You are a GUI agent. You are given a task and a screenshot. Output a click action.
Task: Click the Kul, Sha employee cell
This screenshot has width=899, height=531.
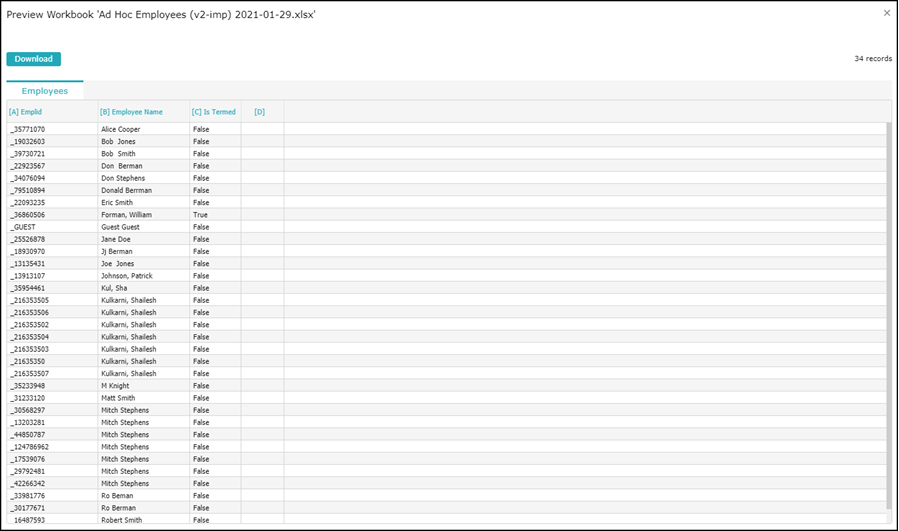pyautogui.click(x=114, y=288)
